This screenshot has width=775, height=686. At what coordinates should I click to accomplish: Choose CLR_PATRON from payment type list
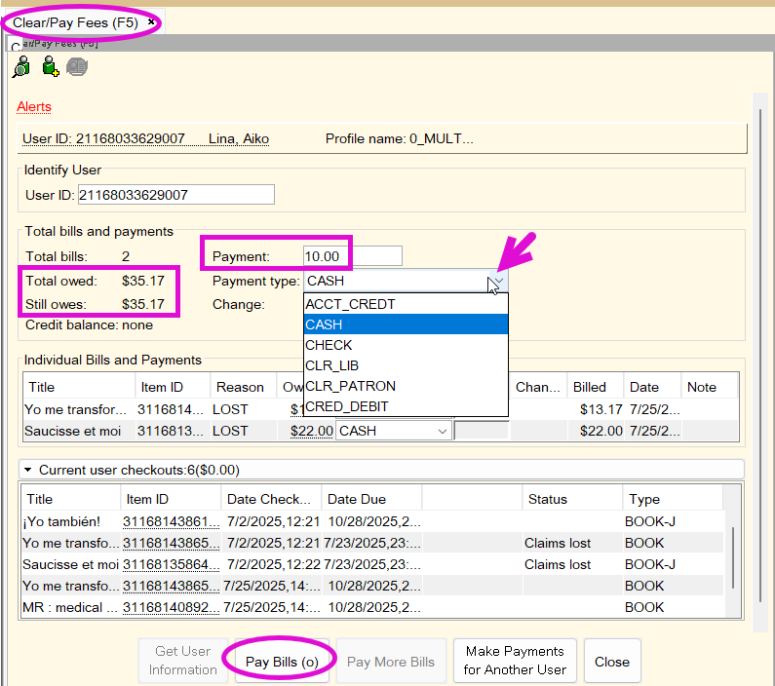[406, 386]
